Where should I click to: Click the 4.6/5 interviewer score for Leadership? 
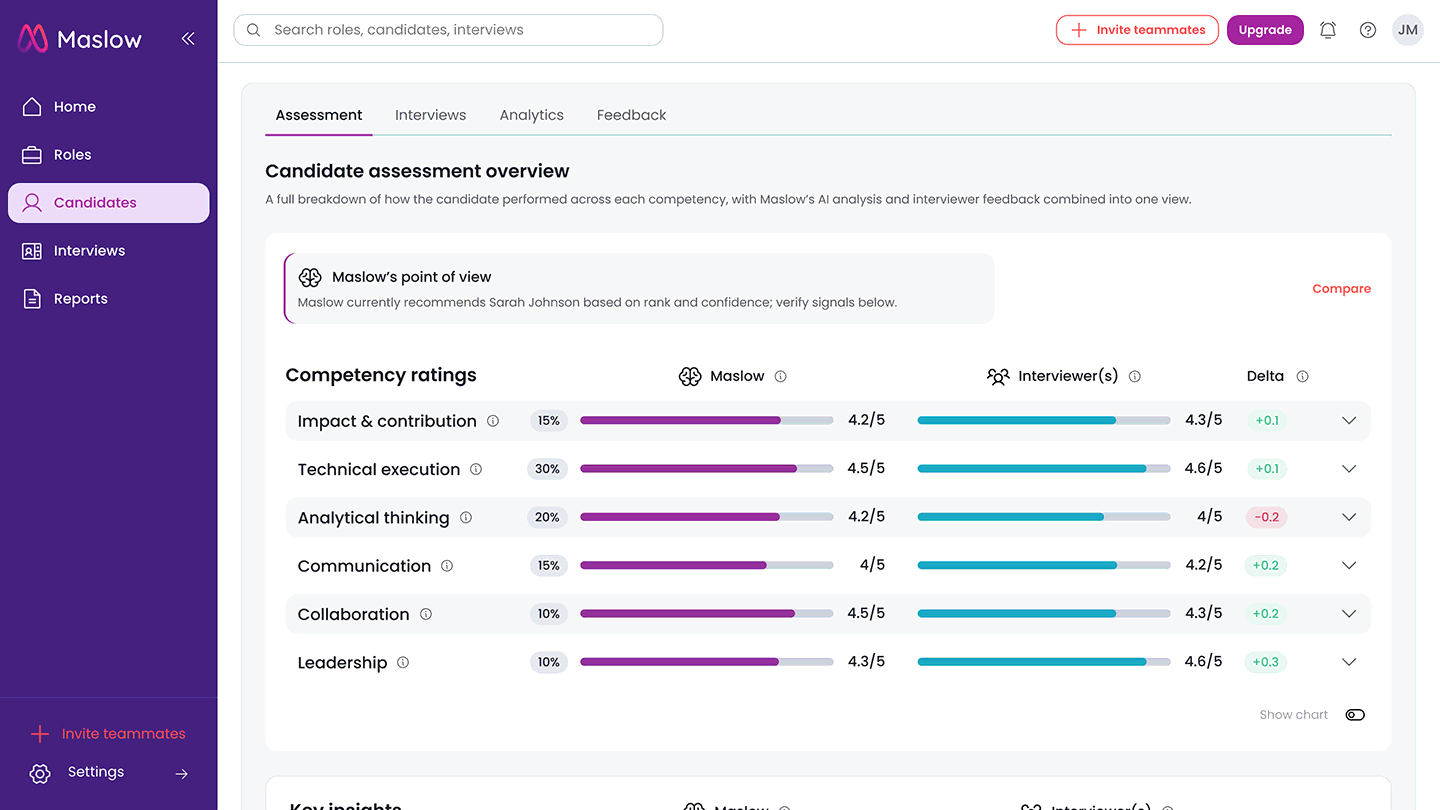(1203, 662)
